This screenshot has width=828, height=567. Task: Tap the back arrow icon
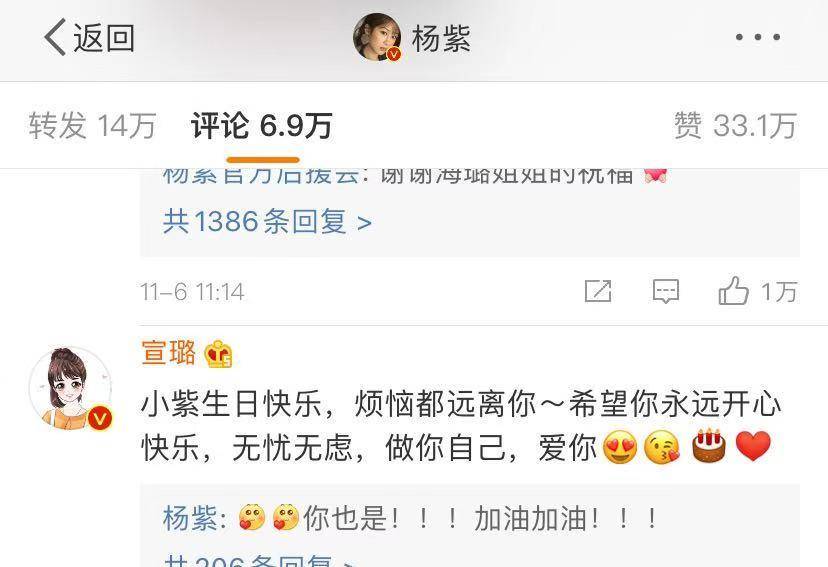(x=55, y=37)
